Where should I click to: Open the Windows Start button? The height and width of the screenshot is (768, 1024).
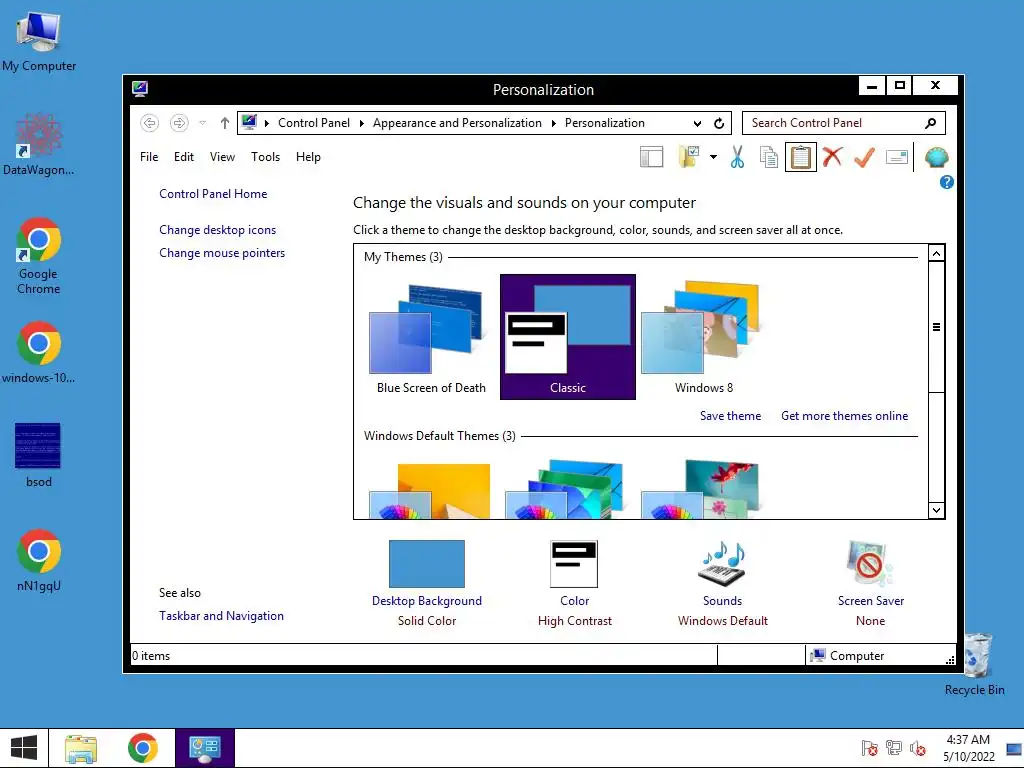(x=24, y=748)
